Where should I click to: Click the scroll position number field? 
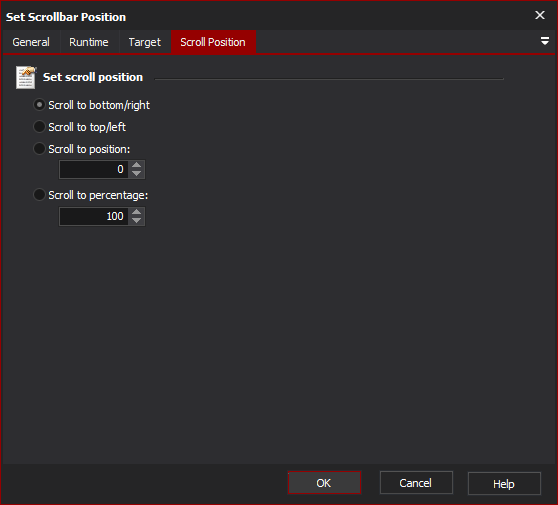point(93,169)
